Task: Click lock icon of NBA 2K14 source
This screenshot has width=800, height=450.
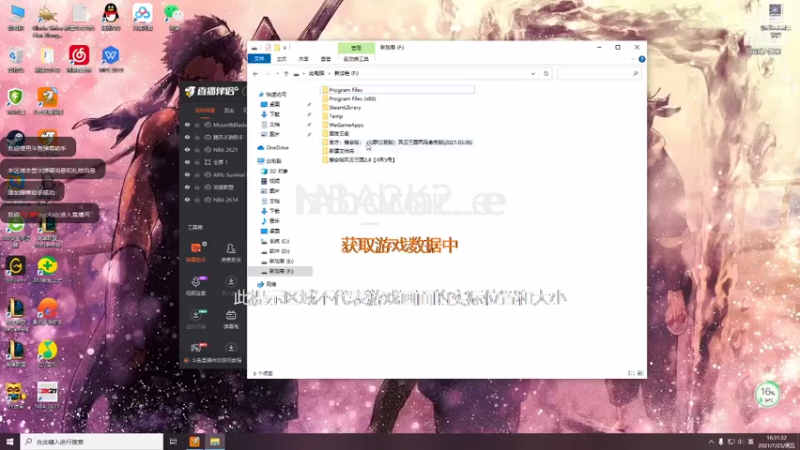Action: pyautogui.click(x=197, y=200)
